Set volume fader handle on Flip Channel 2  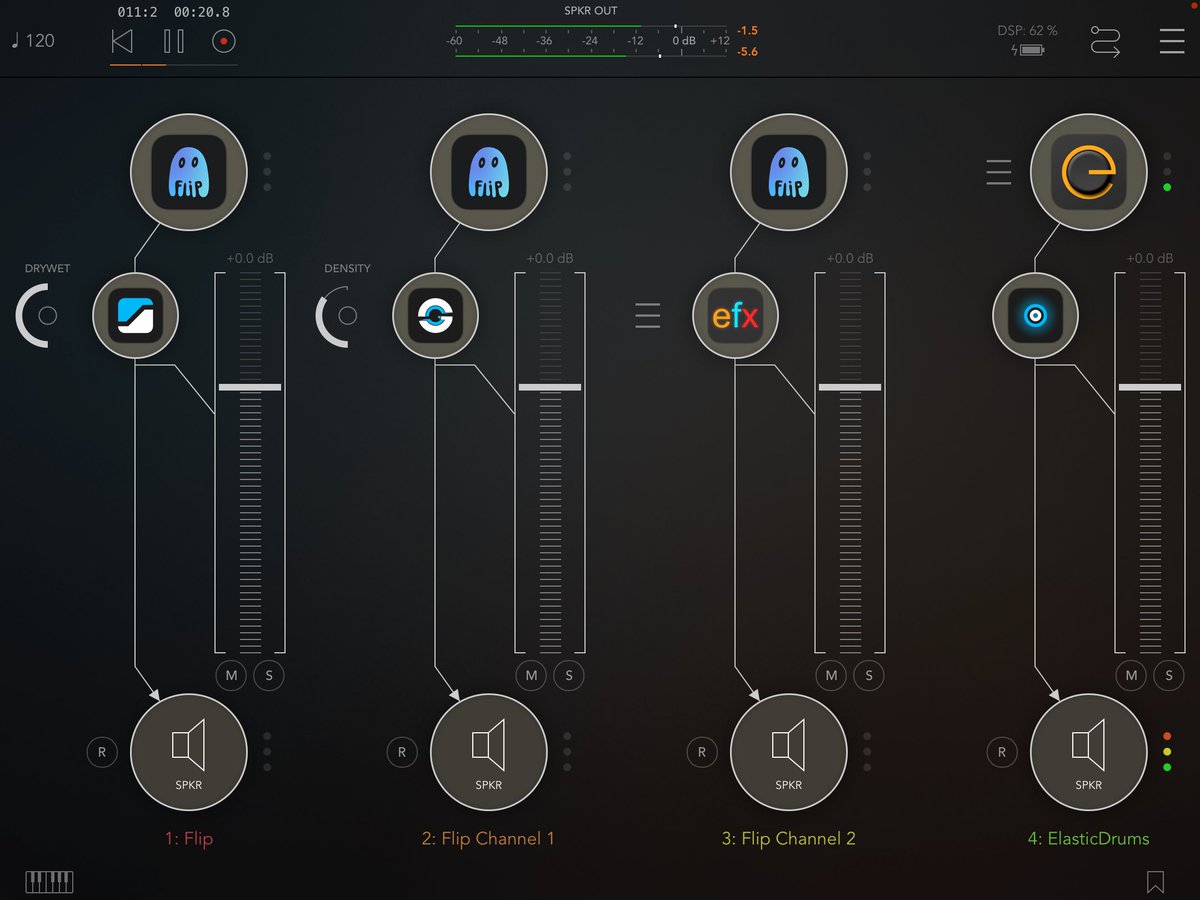pos(850,387)
